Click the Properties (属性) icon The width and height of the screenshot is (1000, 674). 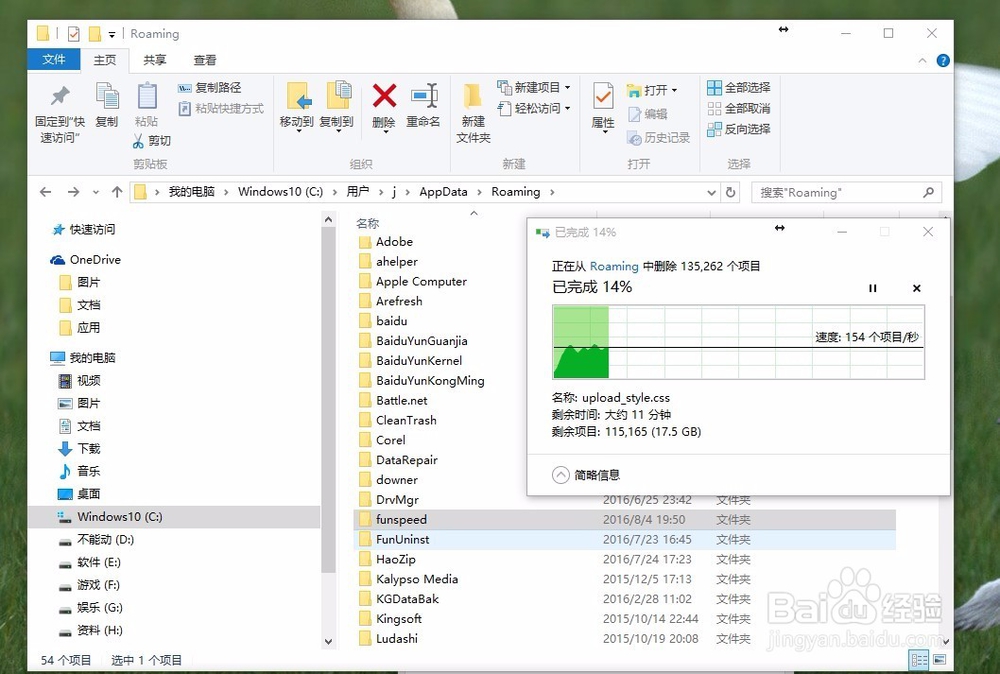(x=603, y=96)
